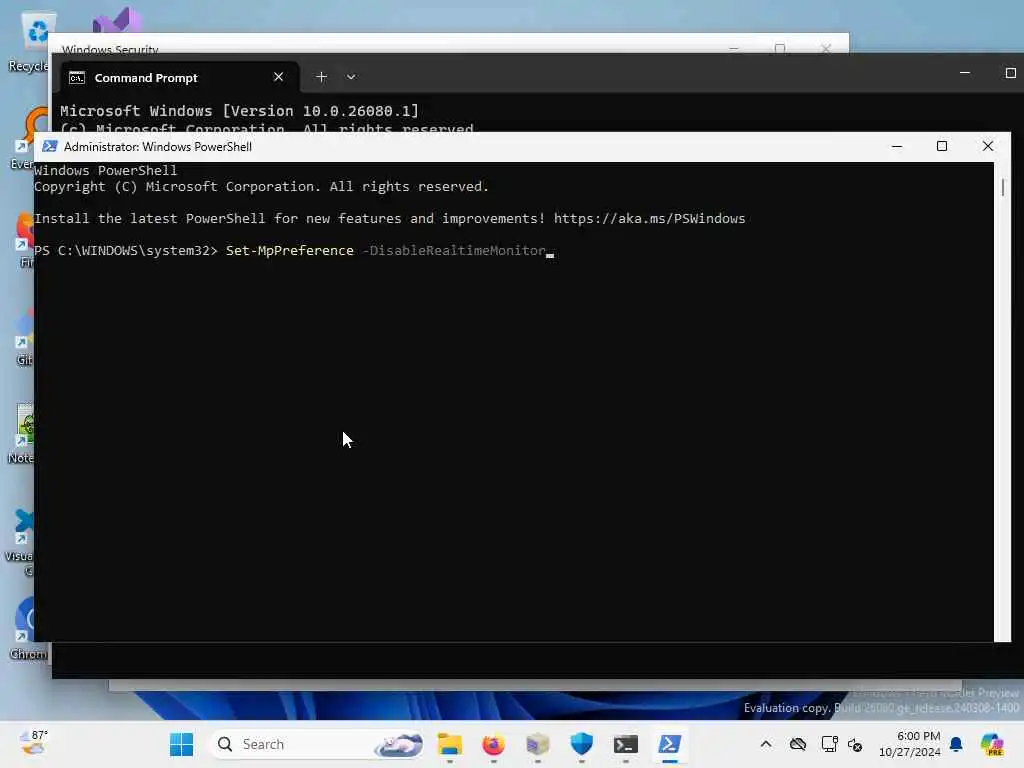
Task: Click the search highlight image in taskbar
Action: tap(398, 744)
